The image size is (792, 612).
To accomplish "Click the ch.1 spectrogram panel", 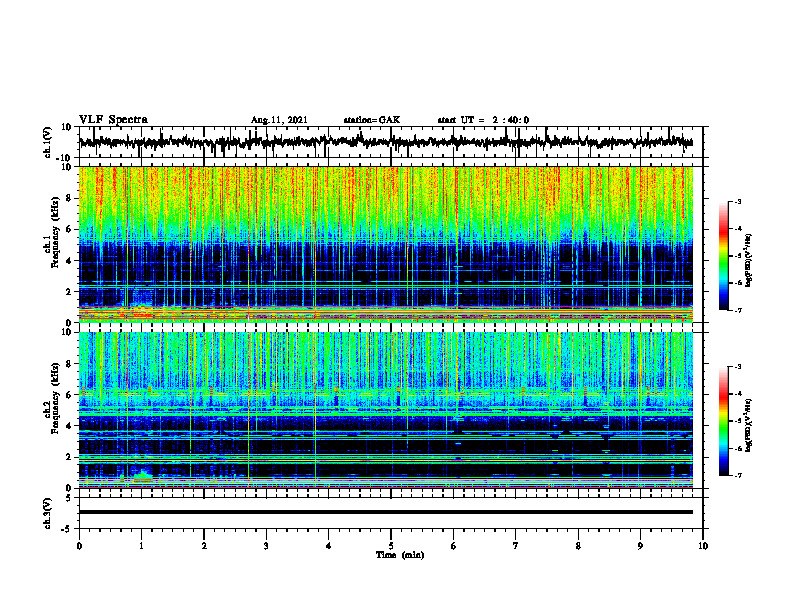I will click(386, 244).
